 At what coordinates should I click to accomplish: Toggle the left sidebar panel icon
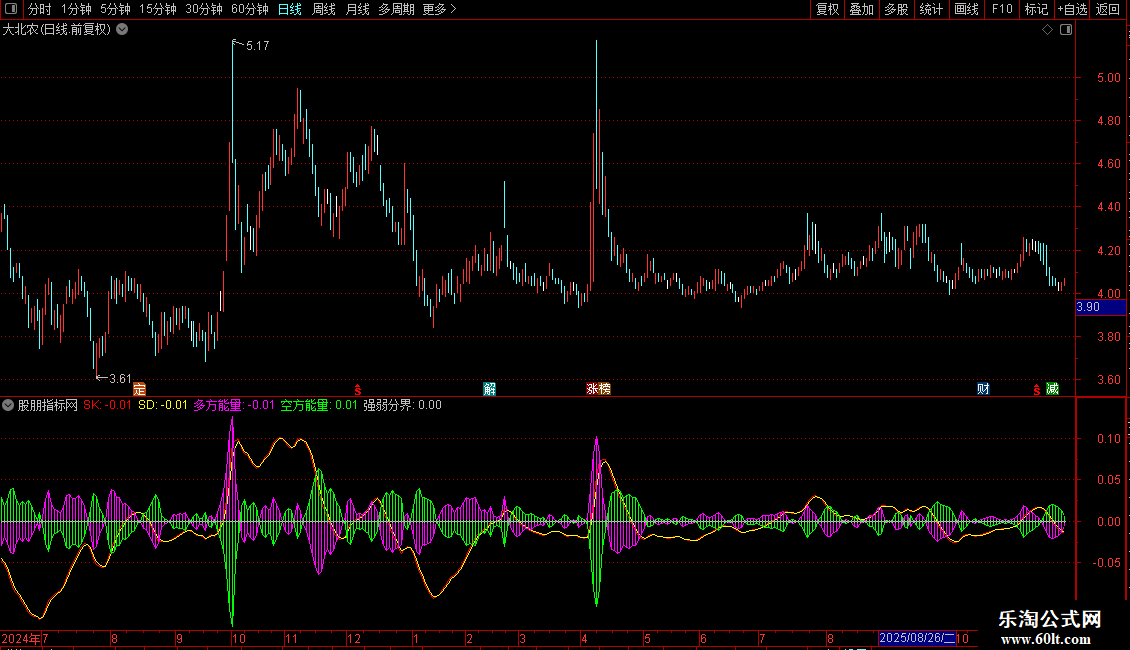click(x=10, y=9)
